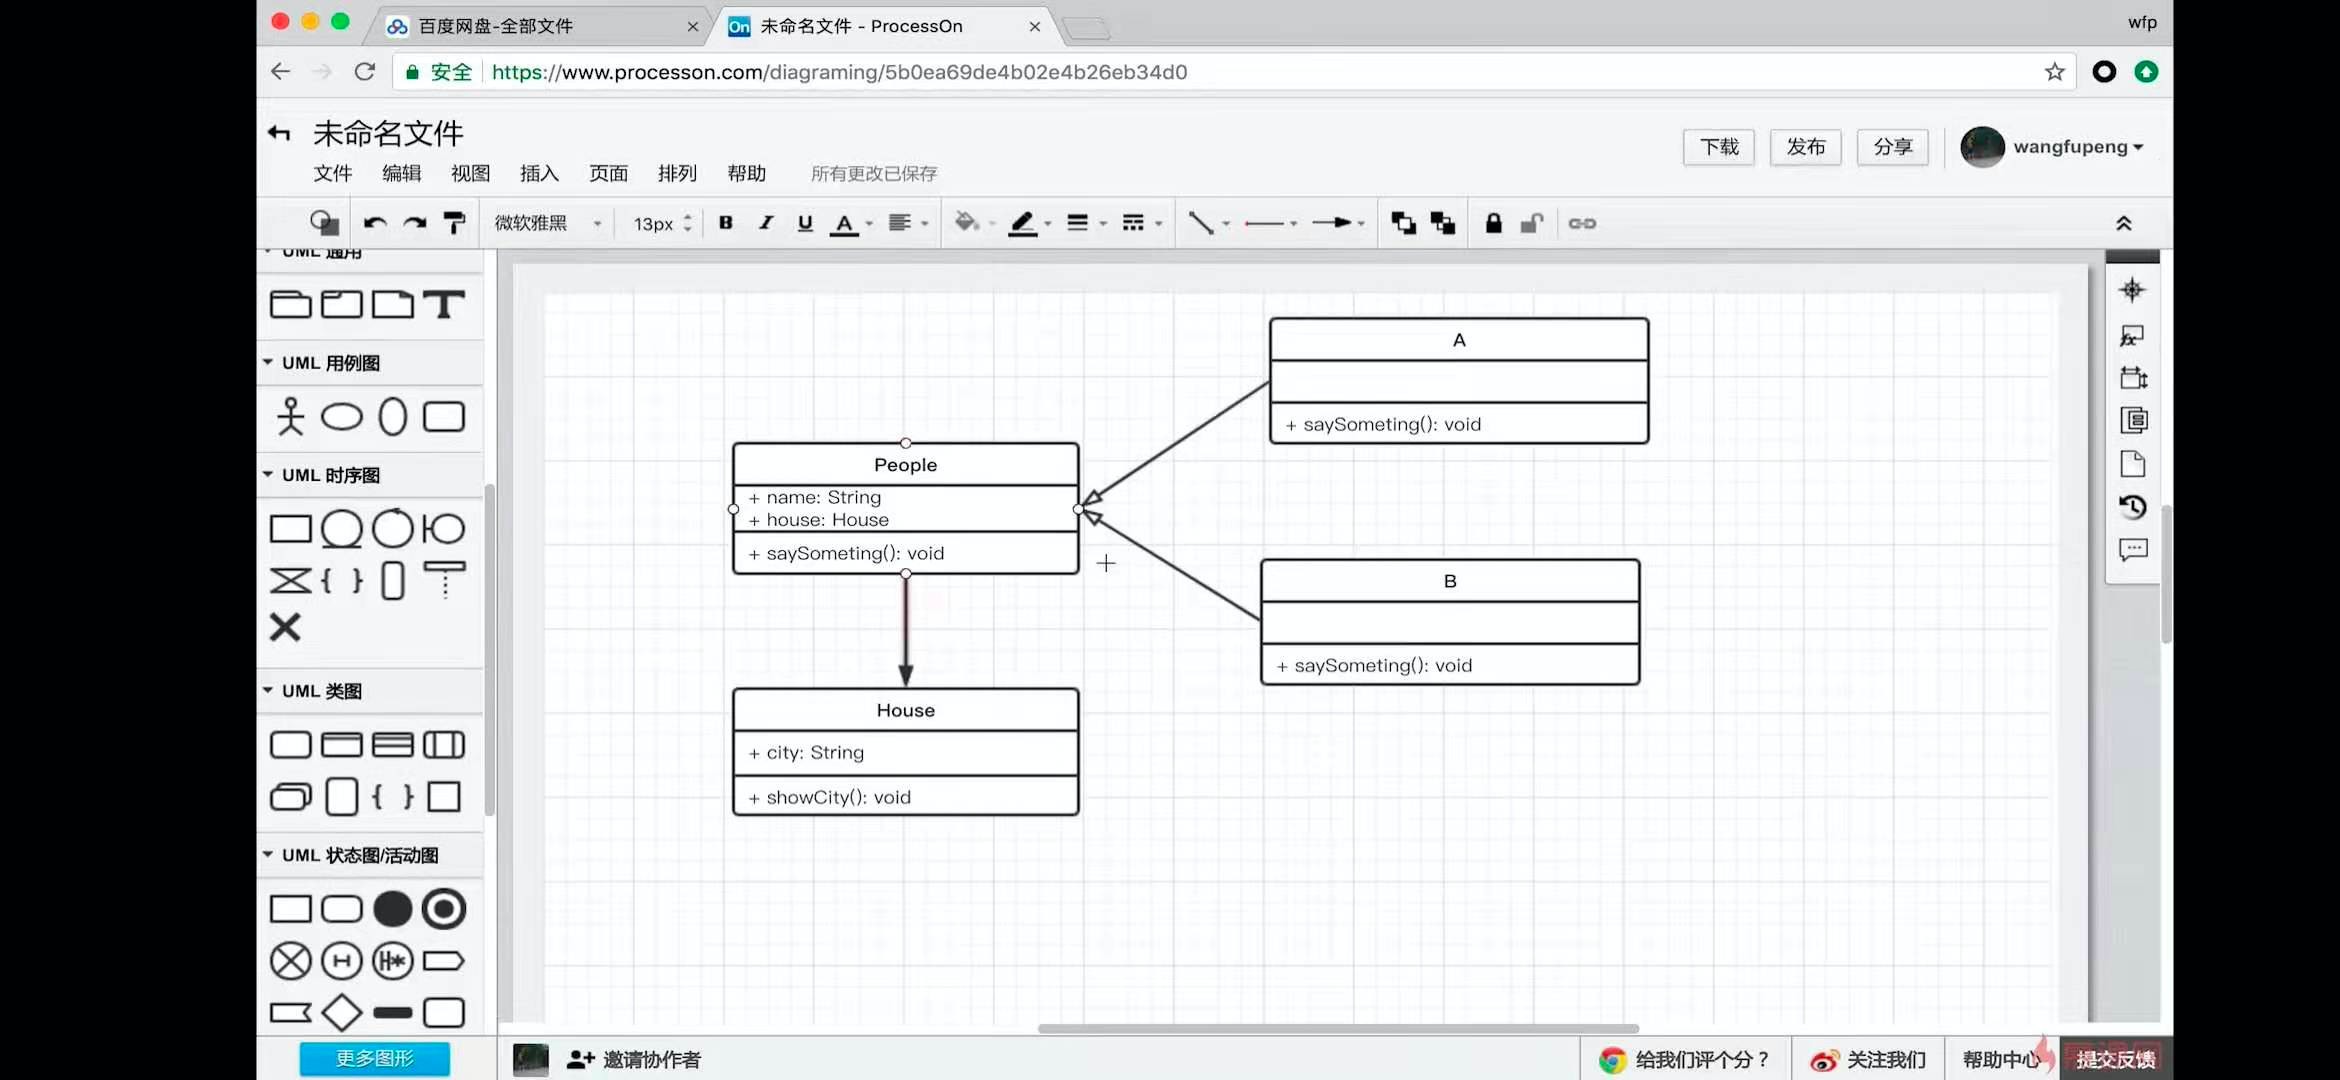Switch to the 百度网盘 browser tab
This screenshot has width=2340, height=1080.
(495, 26)
